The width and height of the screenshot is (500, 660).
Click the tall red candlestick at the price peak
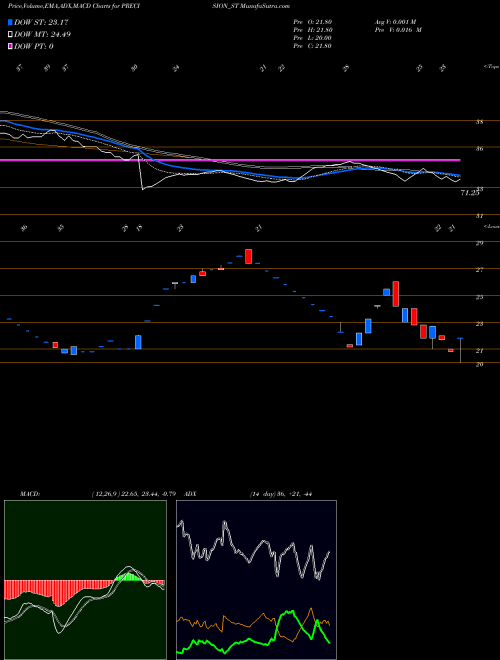tap(249, 256)
